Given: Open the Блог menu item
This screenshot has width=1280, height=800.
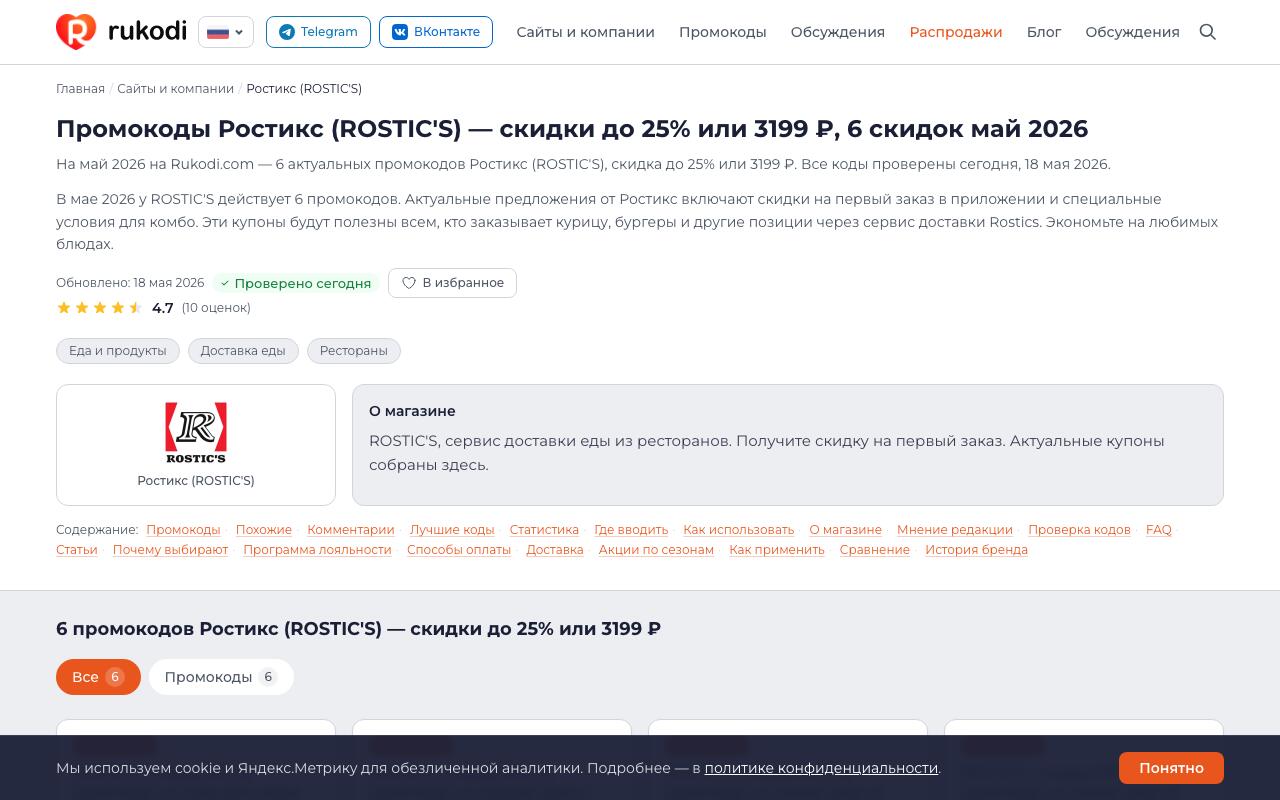Looking at the screenshot, I should click(x=1044, y=32).
